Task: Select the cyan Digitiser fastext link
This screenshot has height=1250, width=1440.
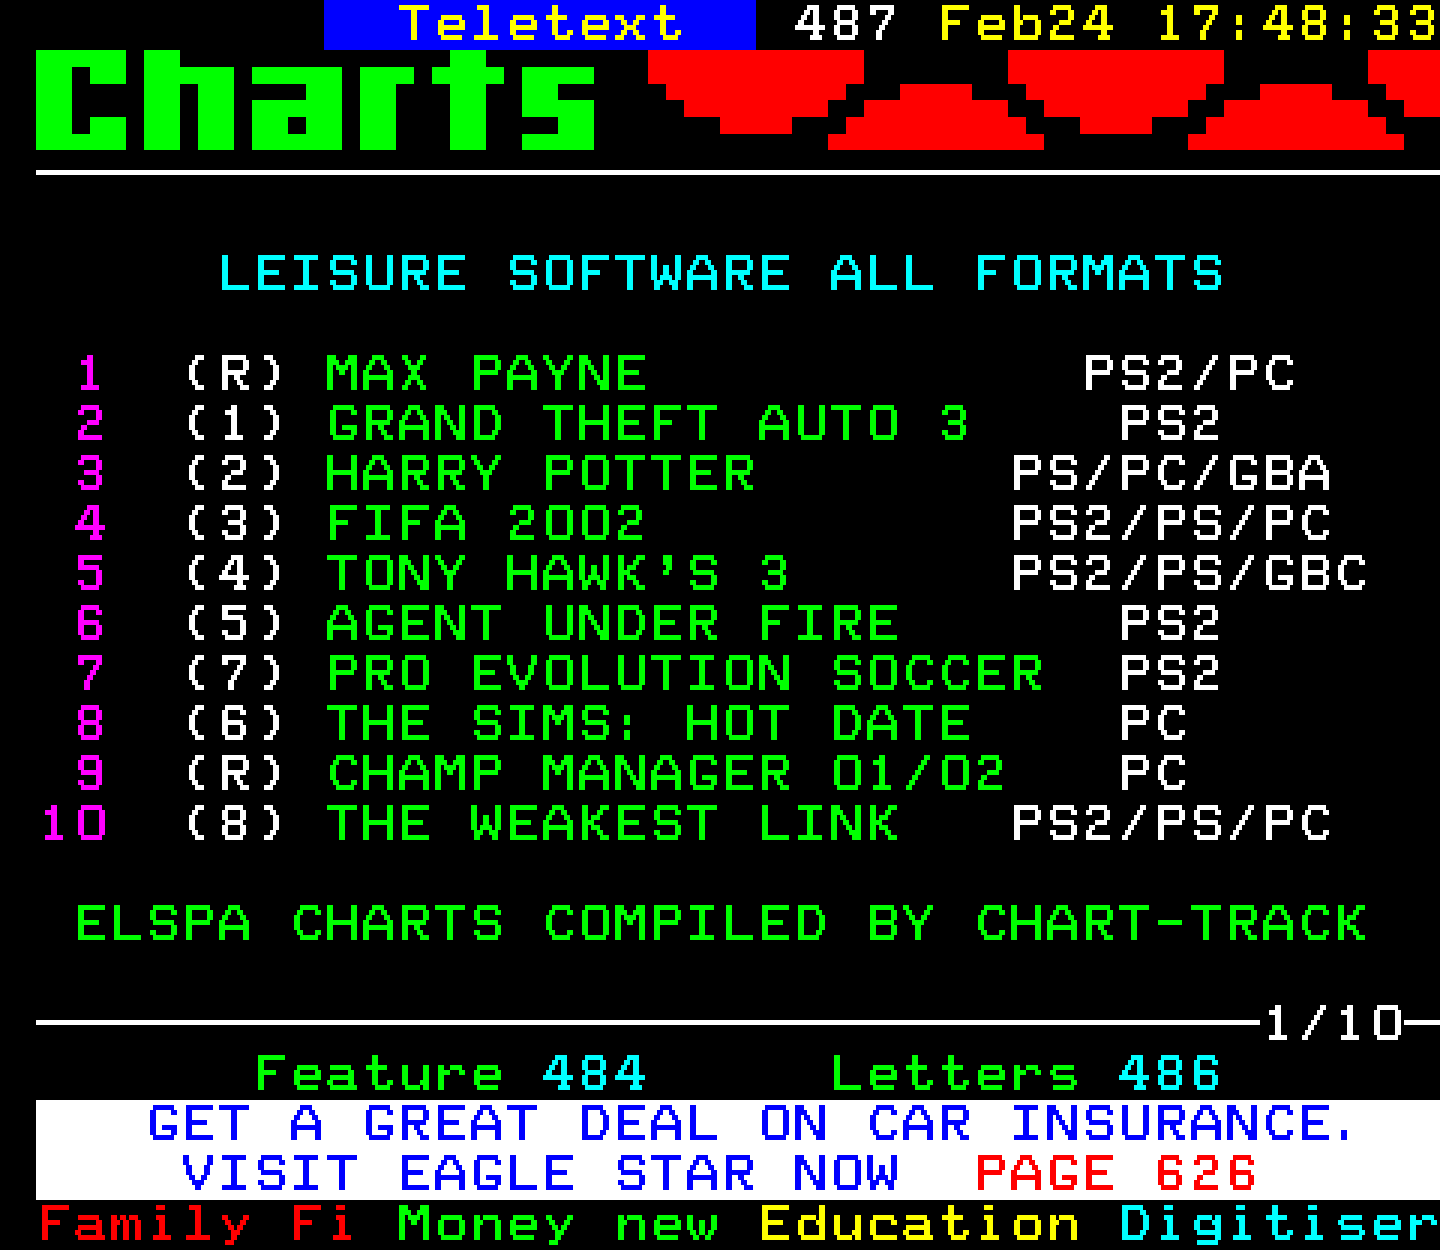Action: [x=1279, y=1224]
